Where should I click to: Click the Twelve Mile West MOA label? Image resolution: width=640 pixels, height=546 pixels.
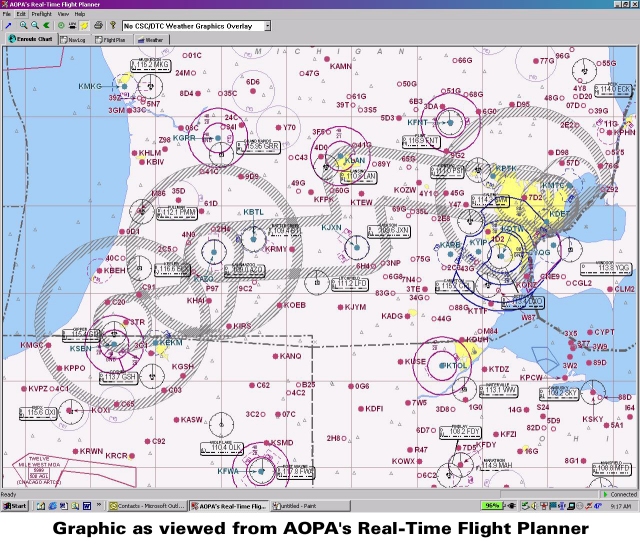click(39, 470)
